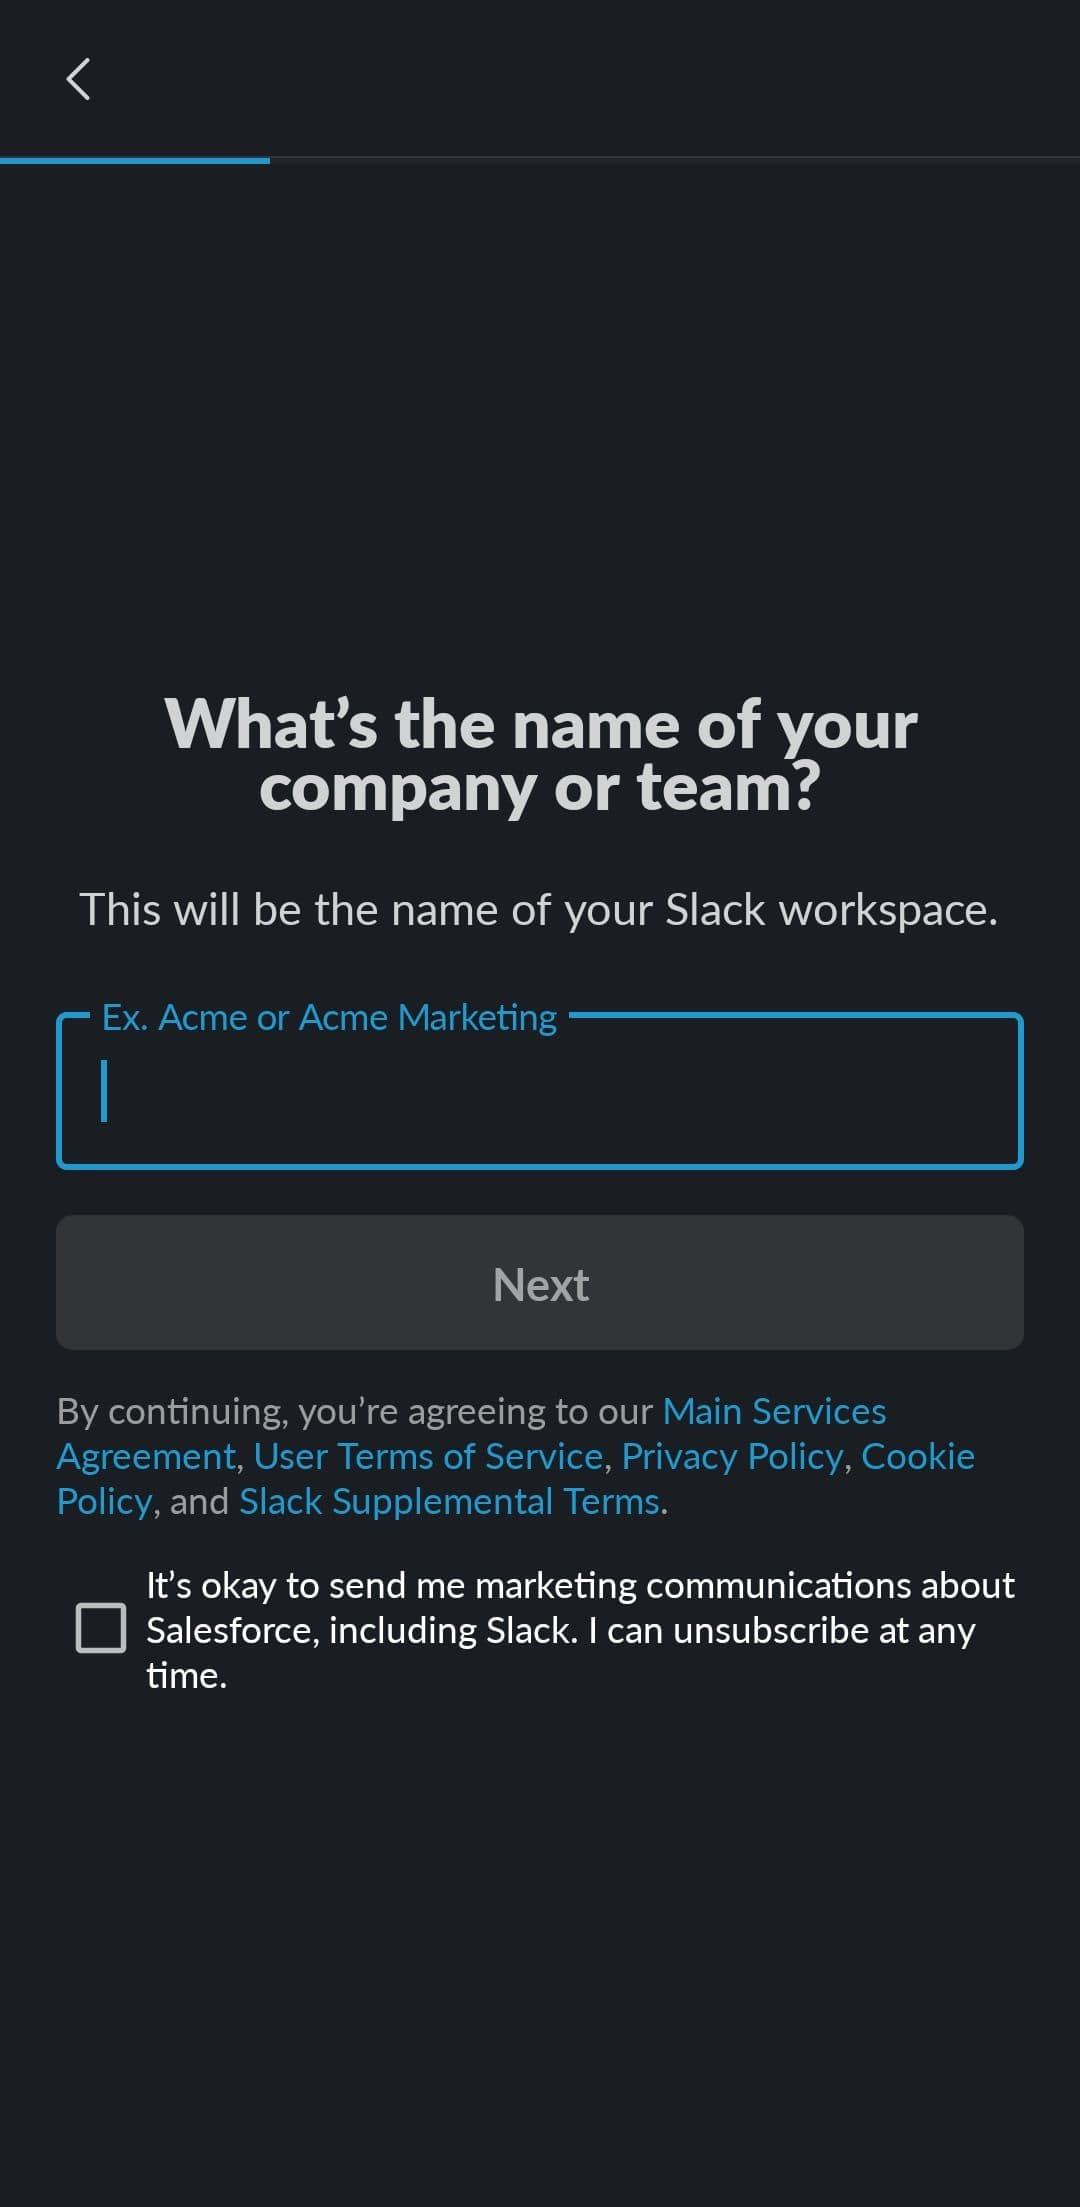Screen dimensions: 1080x2207
Task: Check the box to receive Salesforce marketing emails
Action: click(101, 1629)
